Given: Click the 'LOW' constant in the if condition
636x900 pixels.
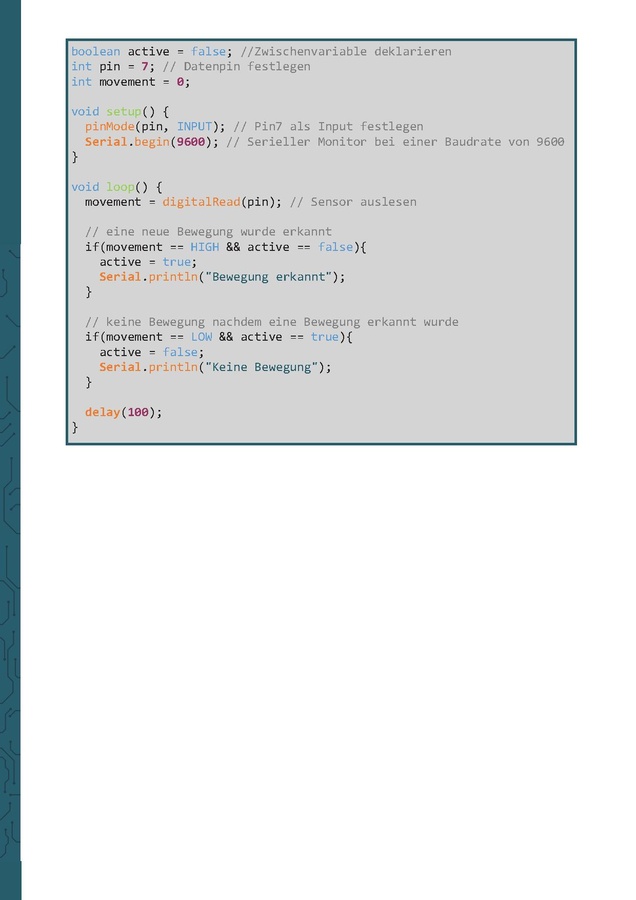Looking at the screenshot, I should pyautogui.click(x=201, y=337).
